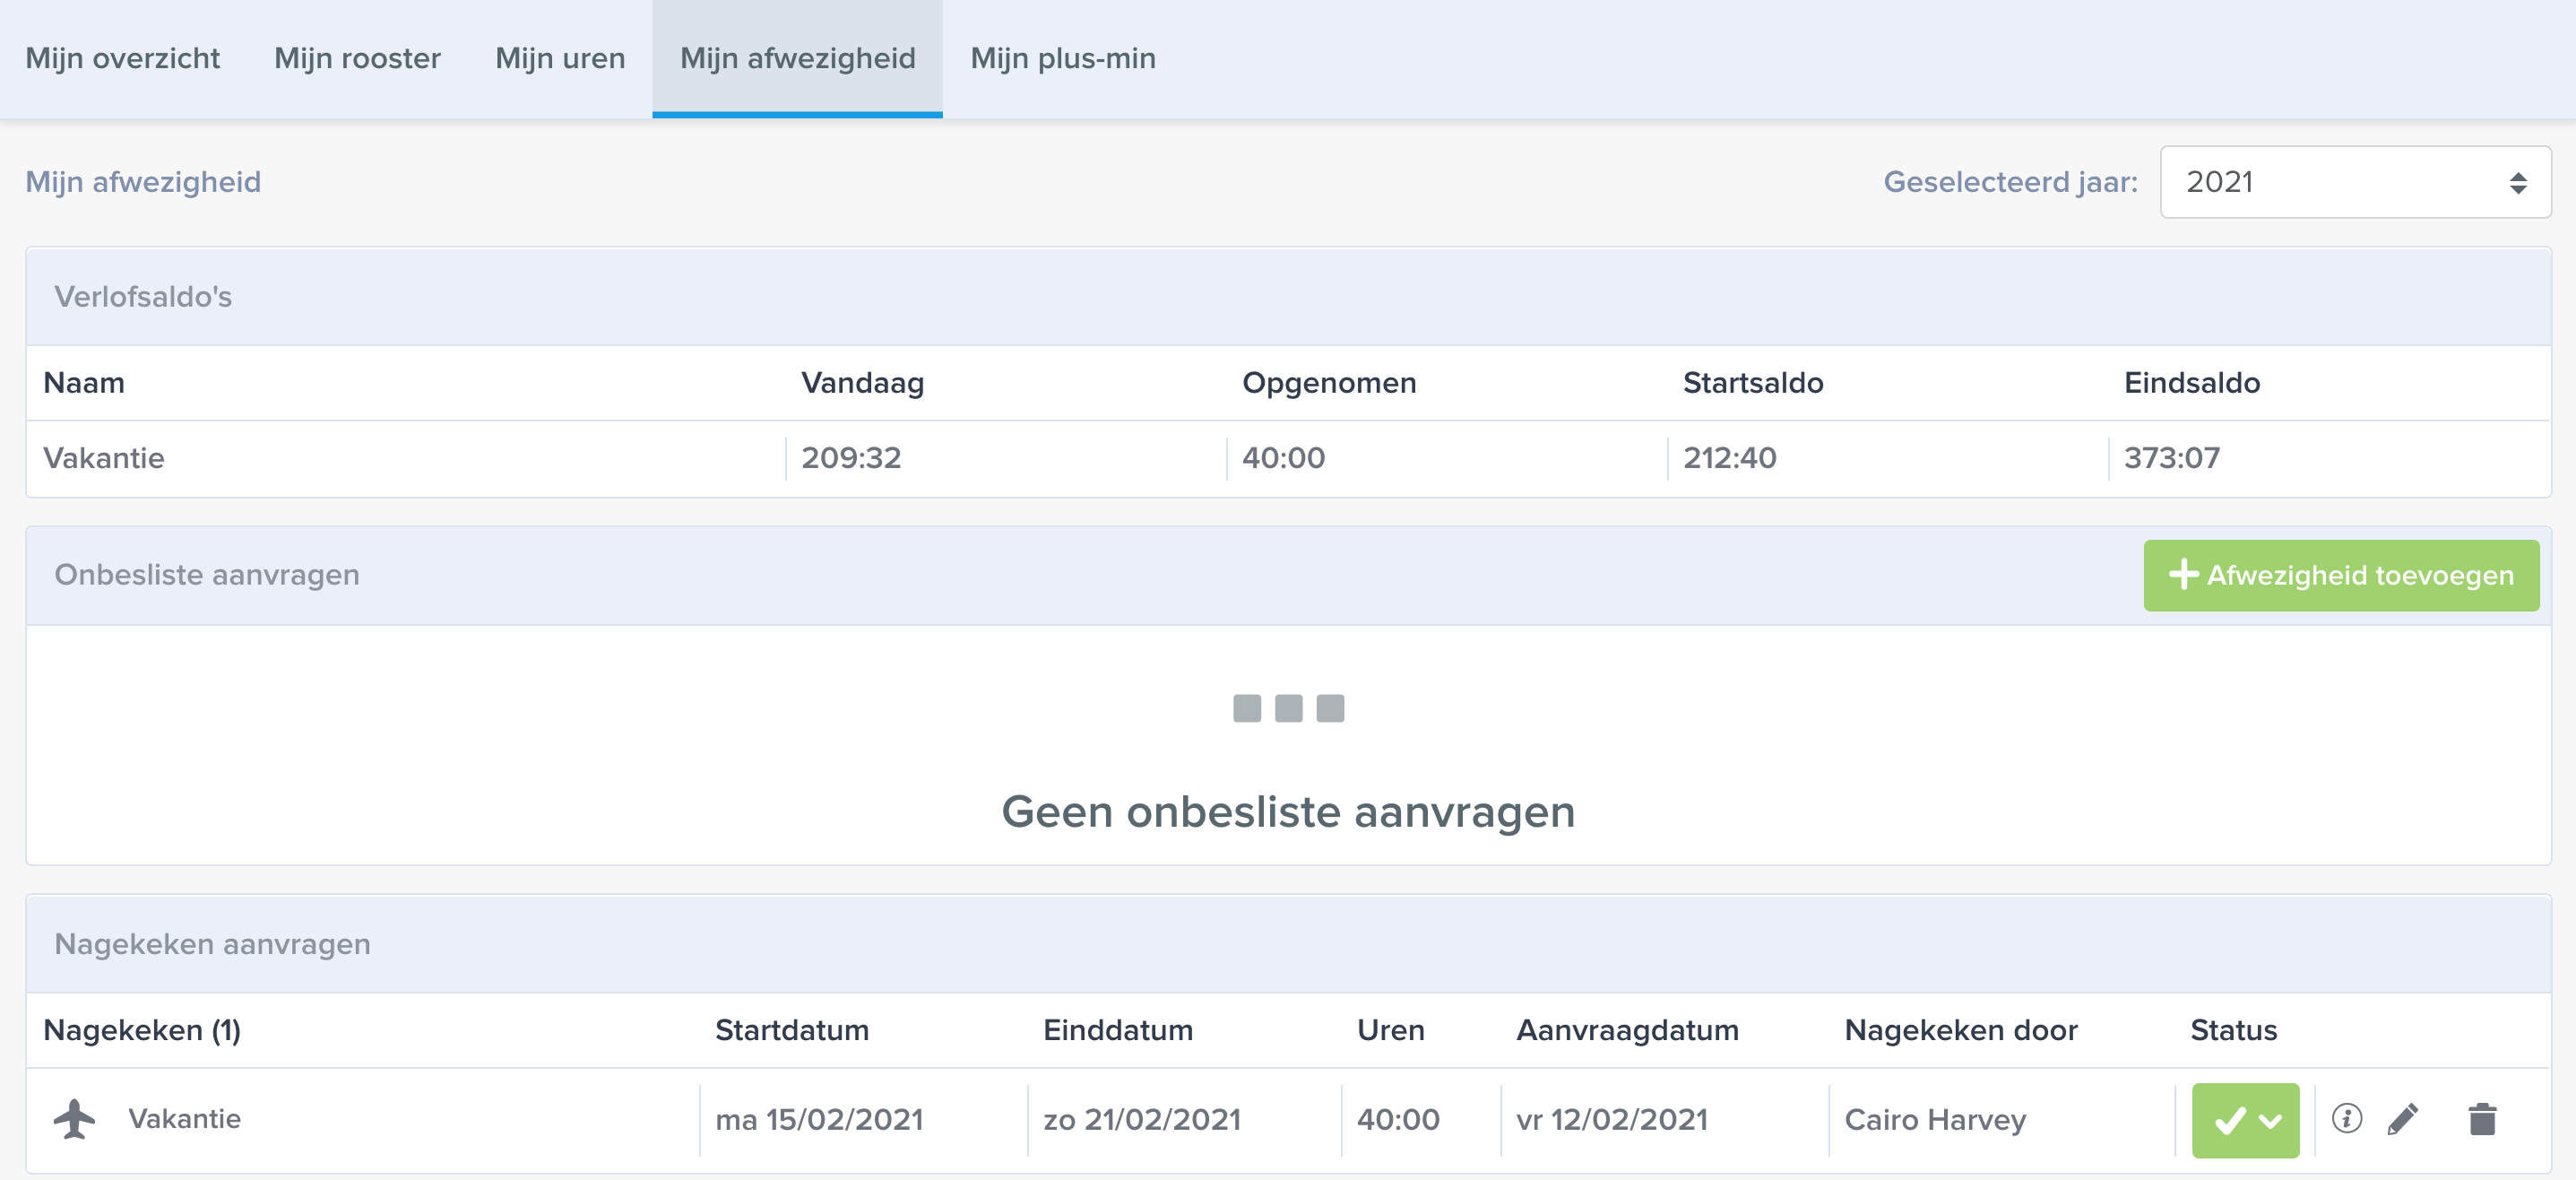Click the Afwezigheid toevoegen button
2576x1180 pixels.
pos(2341,575)
